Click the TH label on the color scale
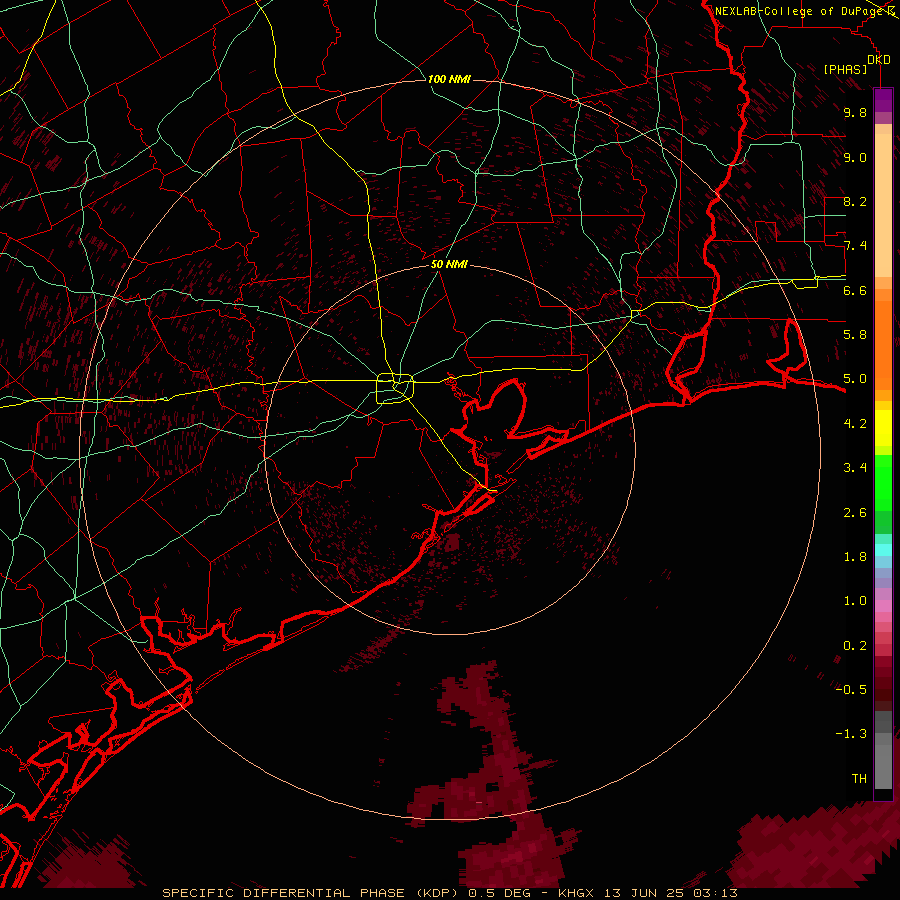Screen dimensions: 900x900 pyautogui.click(x=859, y=779)
